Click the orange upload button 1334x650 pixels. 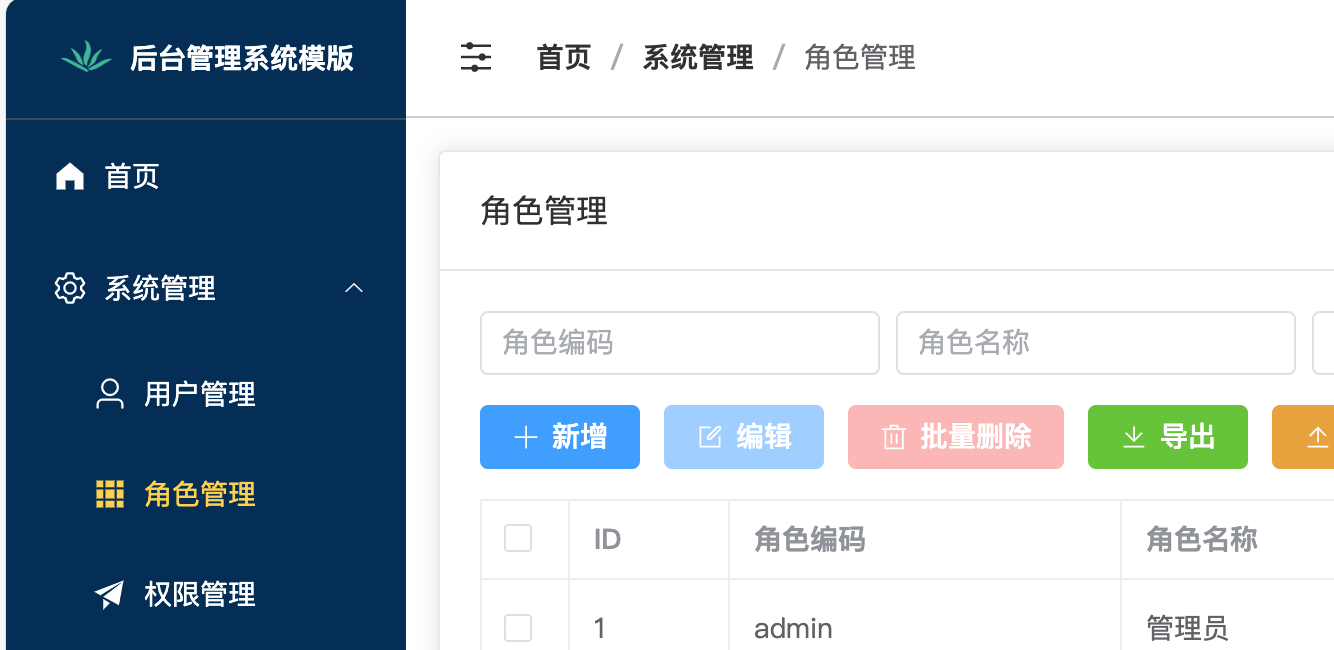click(x=1303, y=437)
